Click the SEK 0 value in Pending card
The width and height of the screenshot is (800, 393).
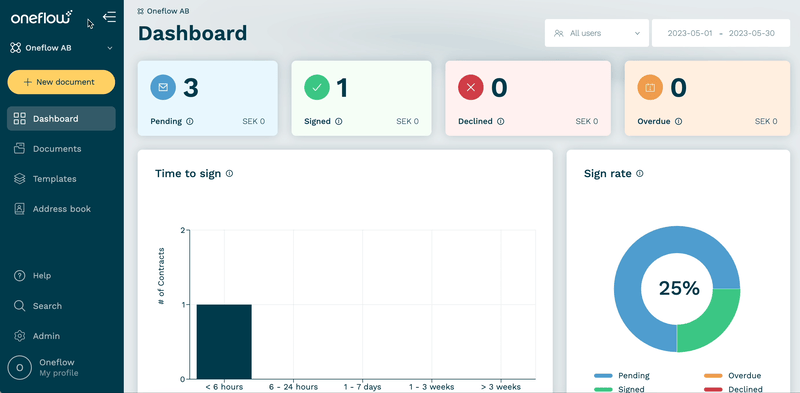coord(254,121)
